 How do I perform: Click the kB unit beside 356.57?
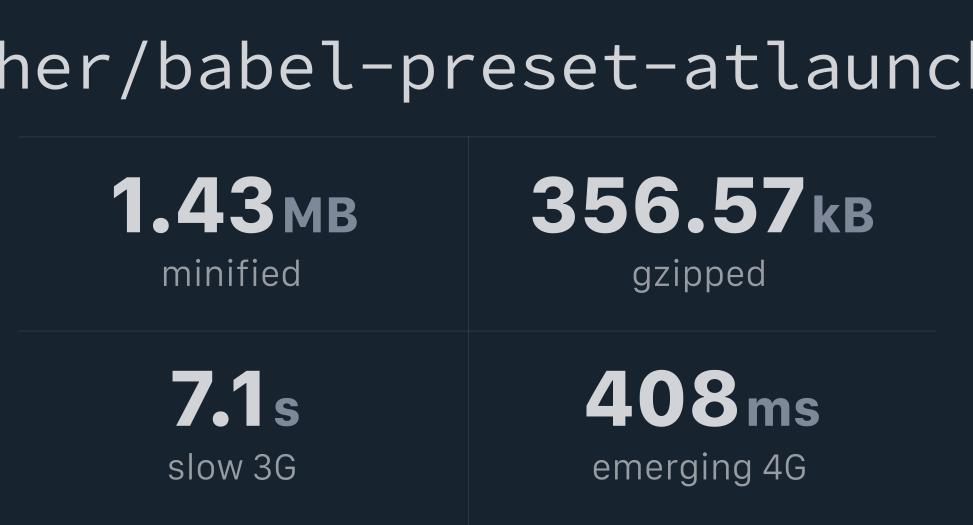pos(843,215)
